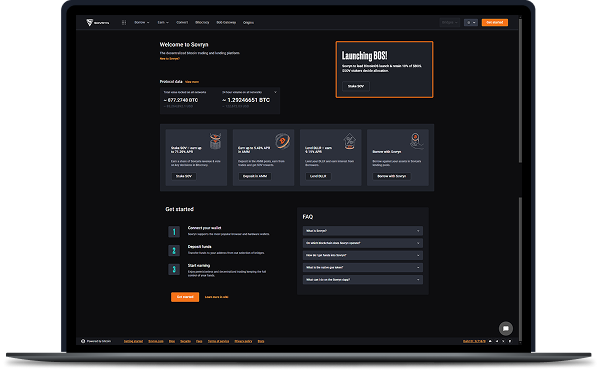Viewport: 600px width, 371px height.
Task: Click the Lend DLLR button
Action: 318,176
